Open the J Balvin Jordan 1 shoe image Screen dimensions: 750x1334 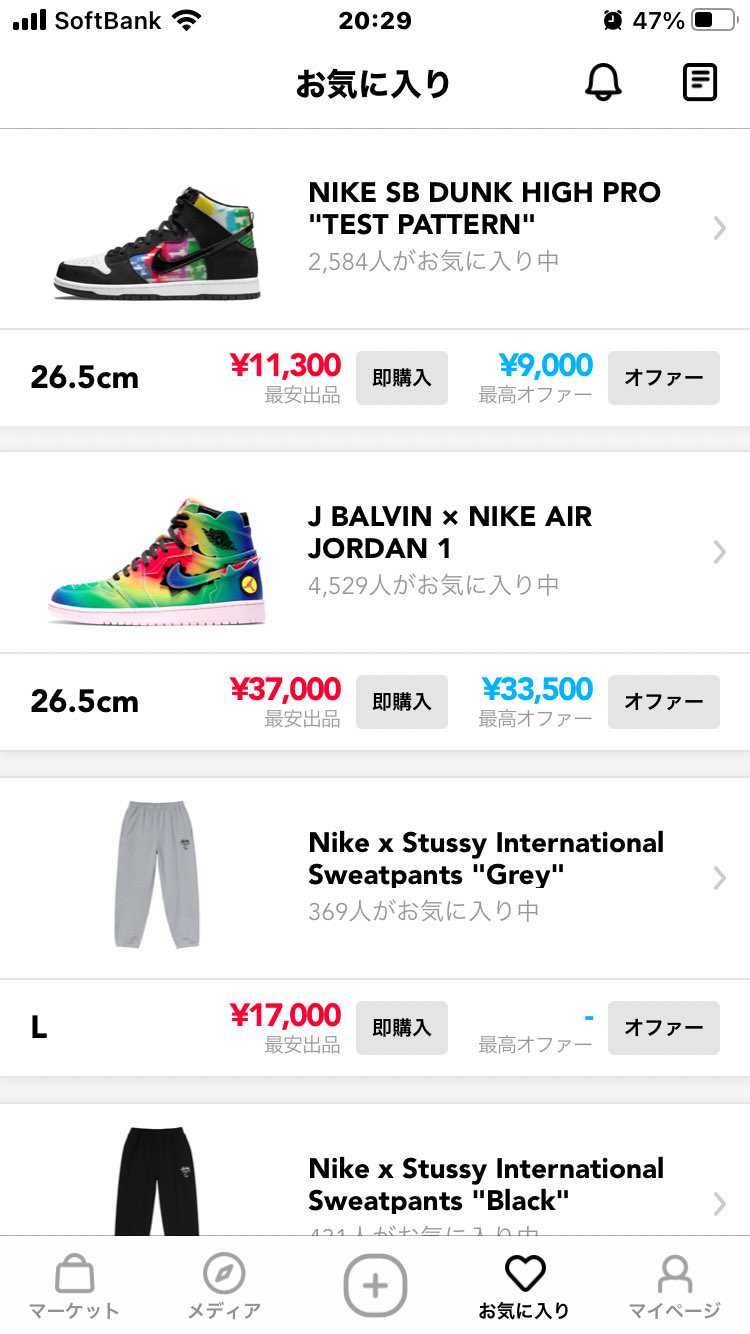tap(157, 562)
